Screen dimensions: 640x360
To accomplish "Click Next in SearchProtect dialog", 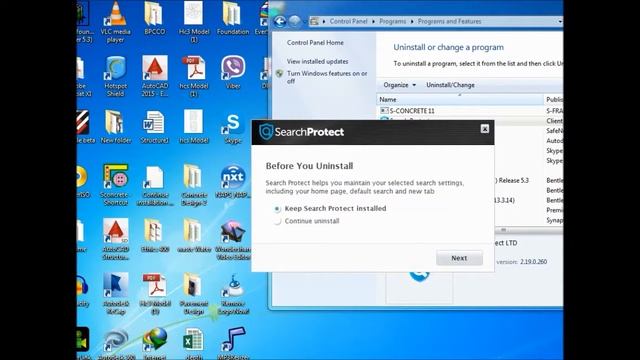I will click(459, 258).
